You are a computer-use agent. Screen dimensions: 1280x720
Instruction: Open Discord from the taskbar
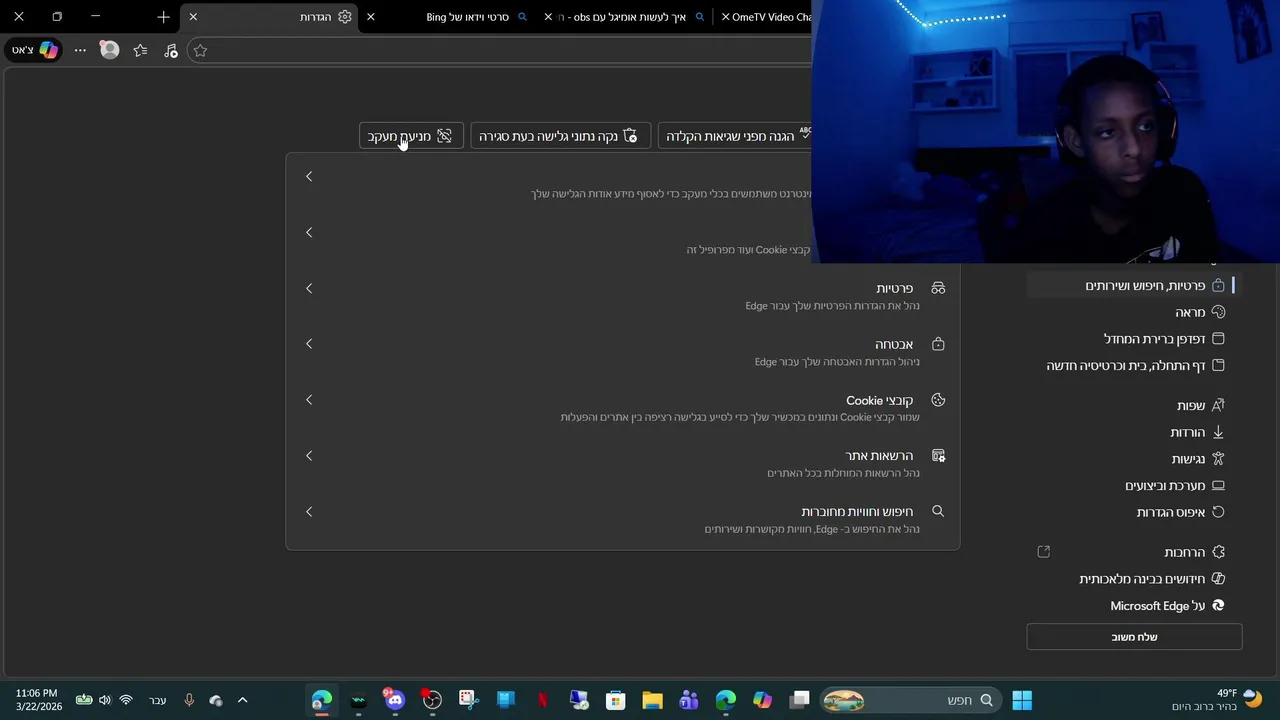(x=394, y=700)
